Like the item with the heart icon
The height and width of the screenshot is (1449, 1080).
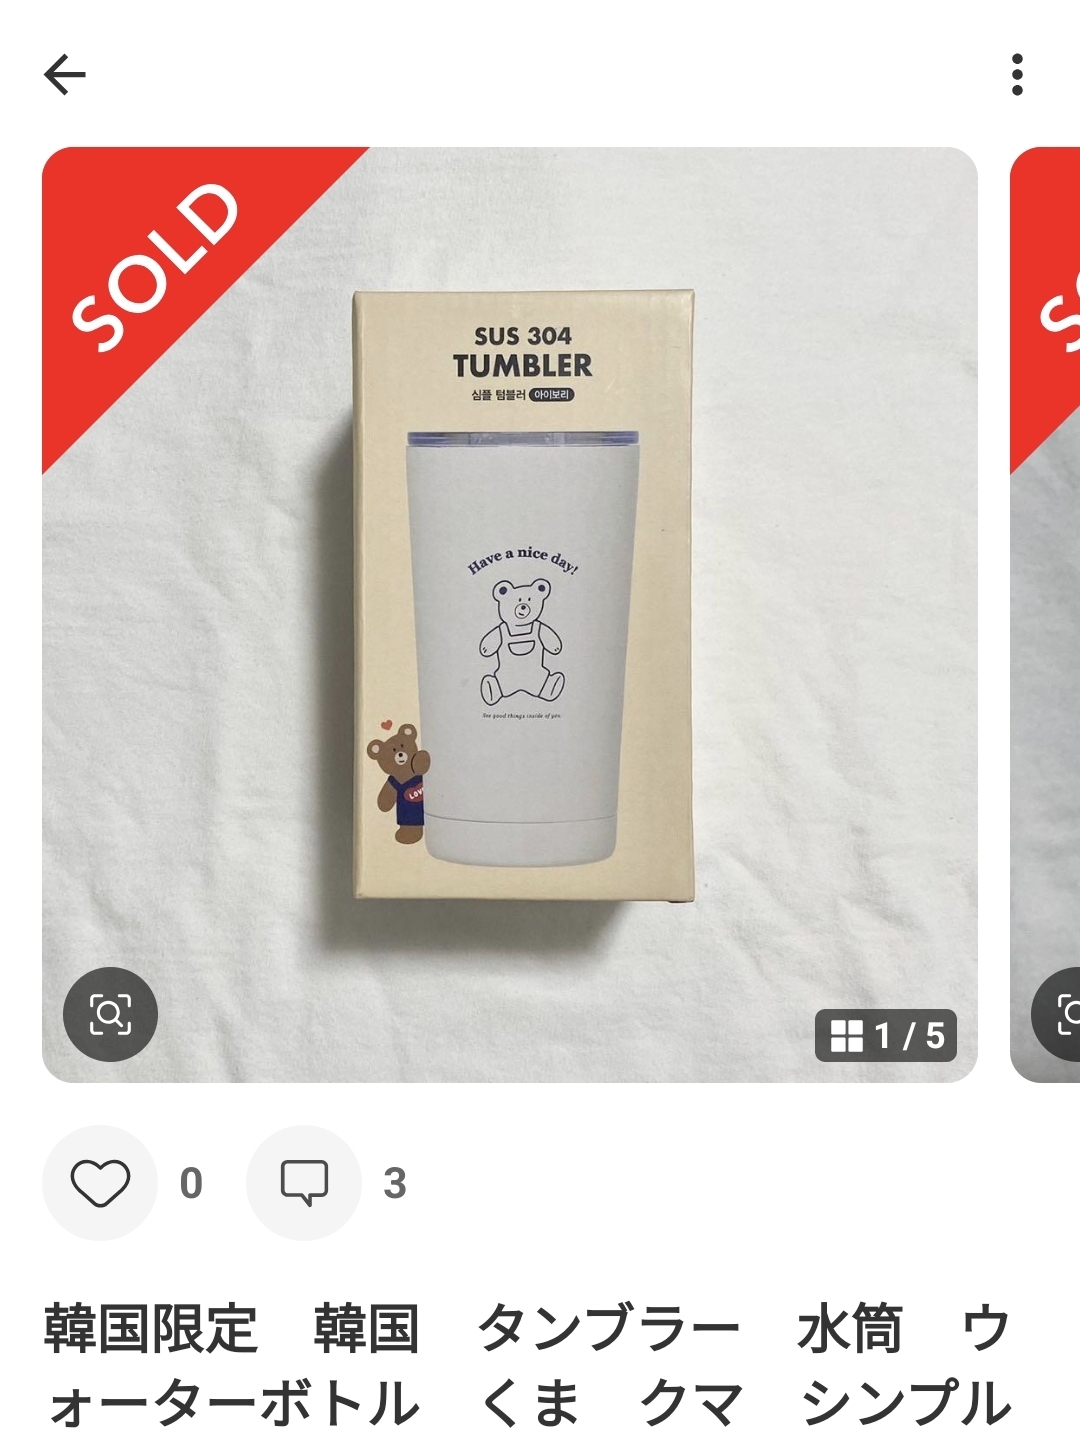click(x=100, y=1183)
